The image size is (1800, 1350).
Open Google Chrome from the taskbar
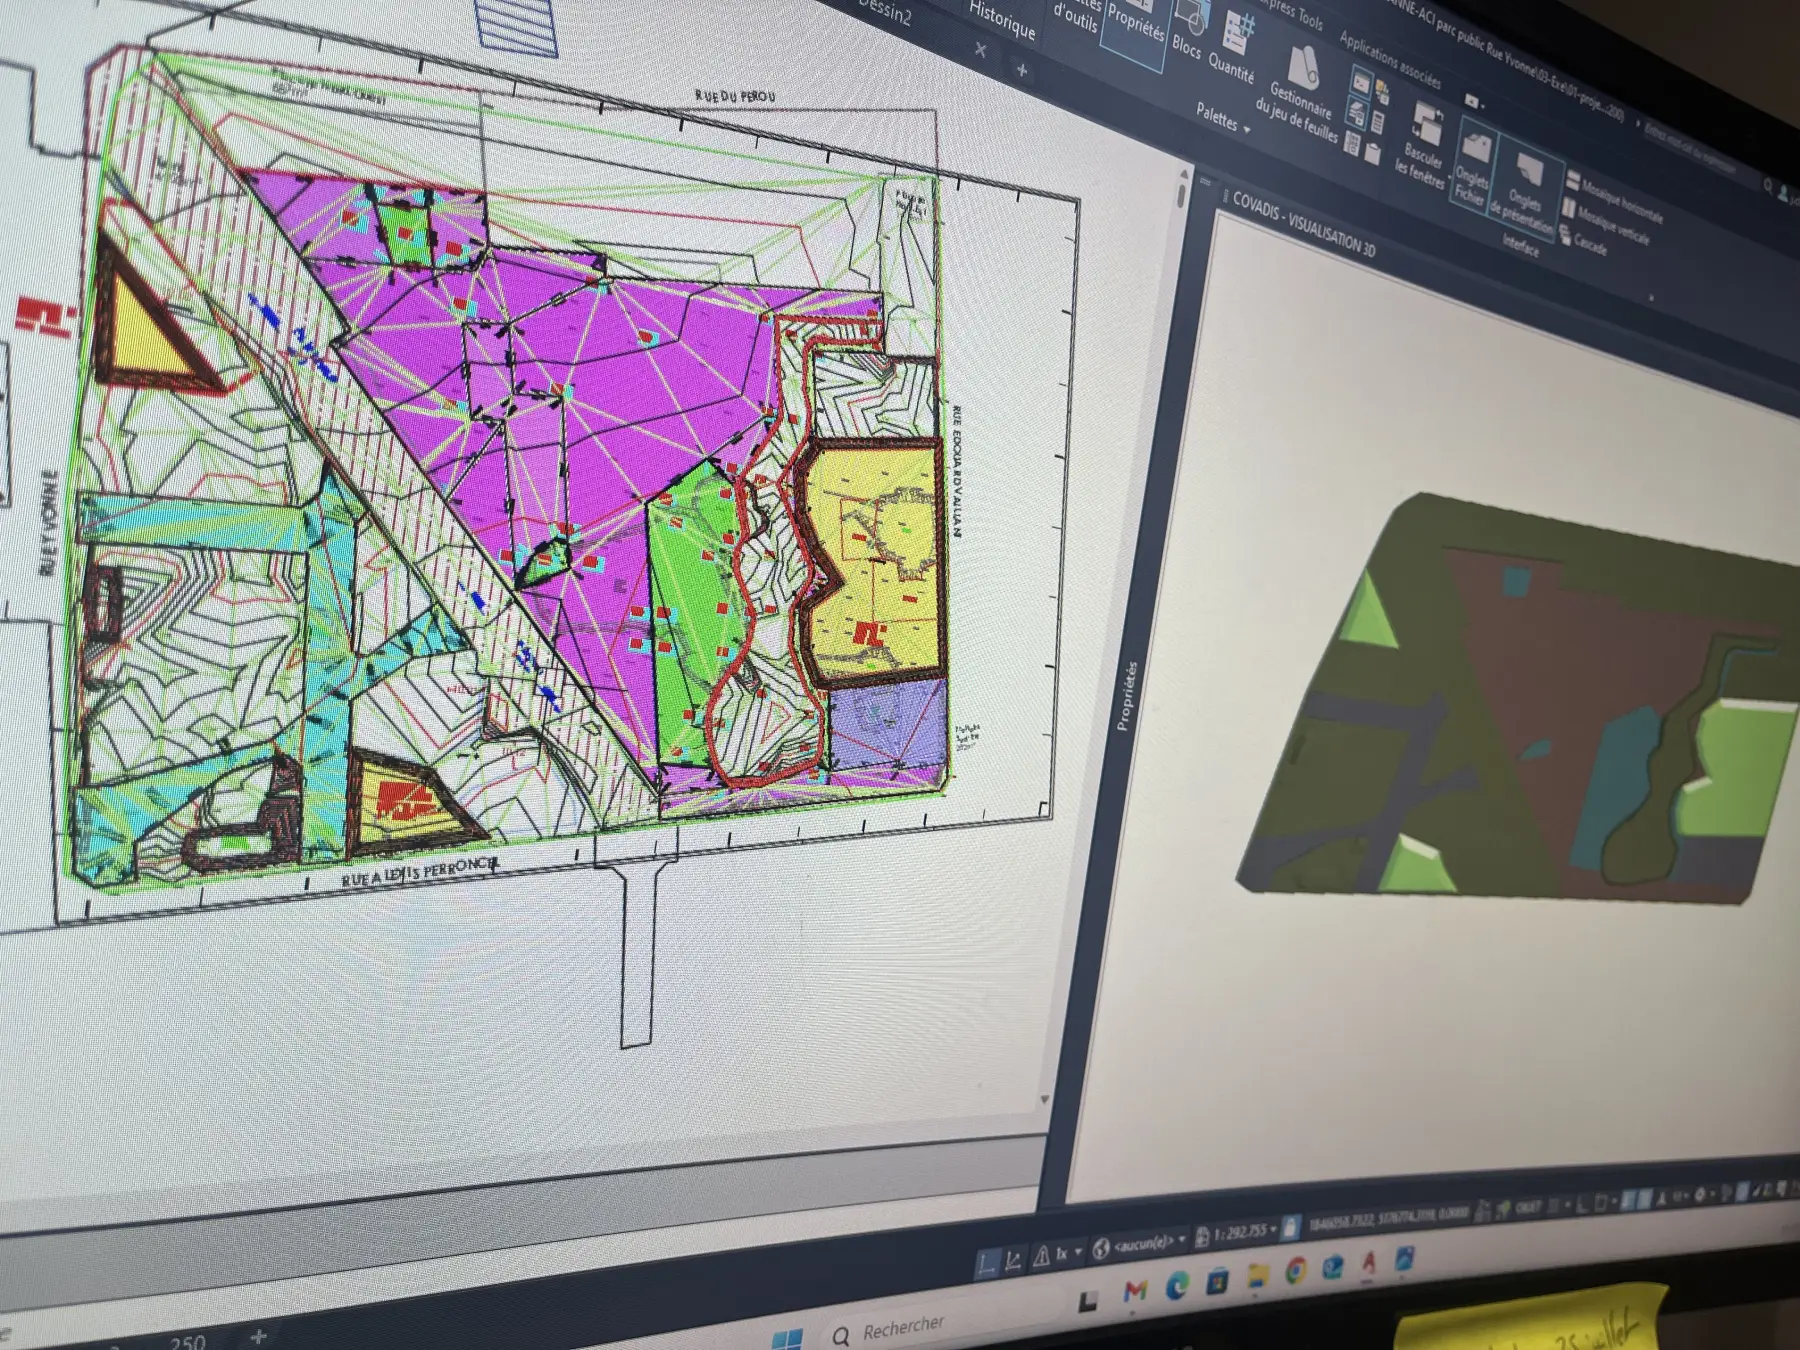(x=1296, y=1271)
